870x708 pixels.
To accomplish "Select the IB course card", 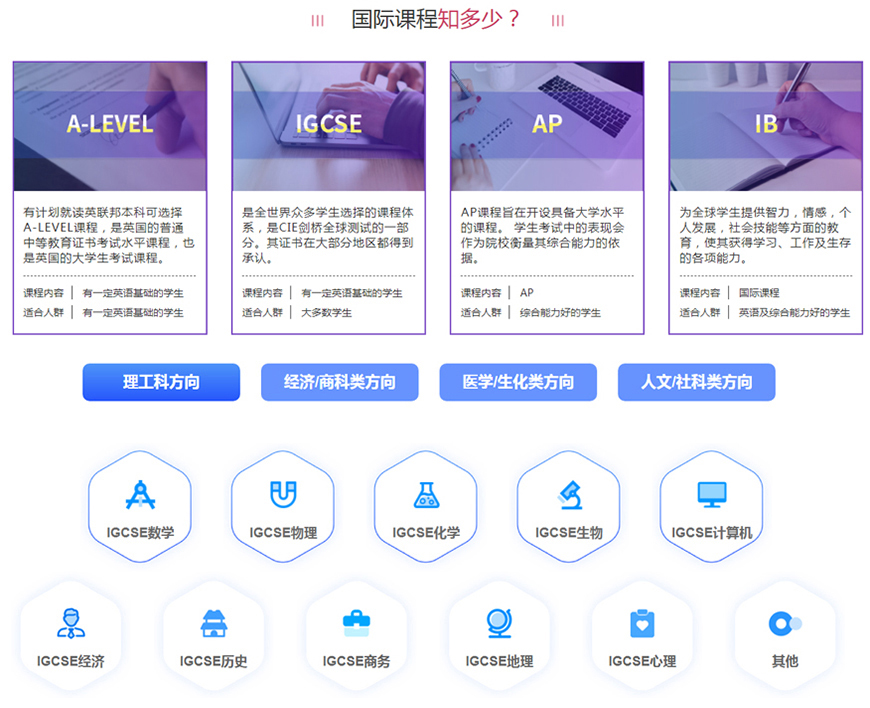I will click(x=765, y=123).
